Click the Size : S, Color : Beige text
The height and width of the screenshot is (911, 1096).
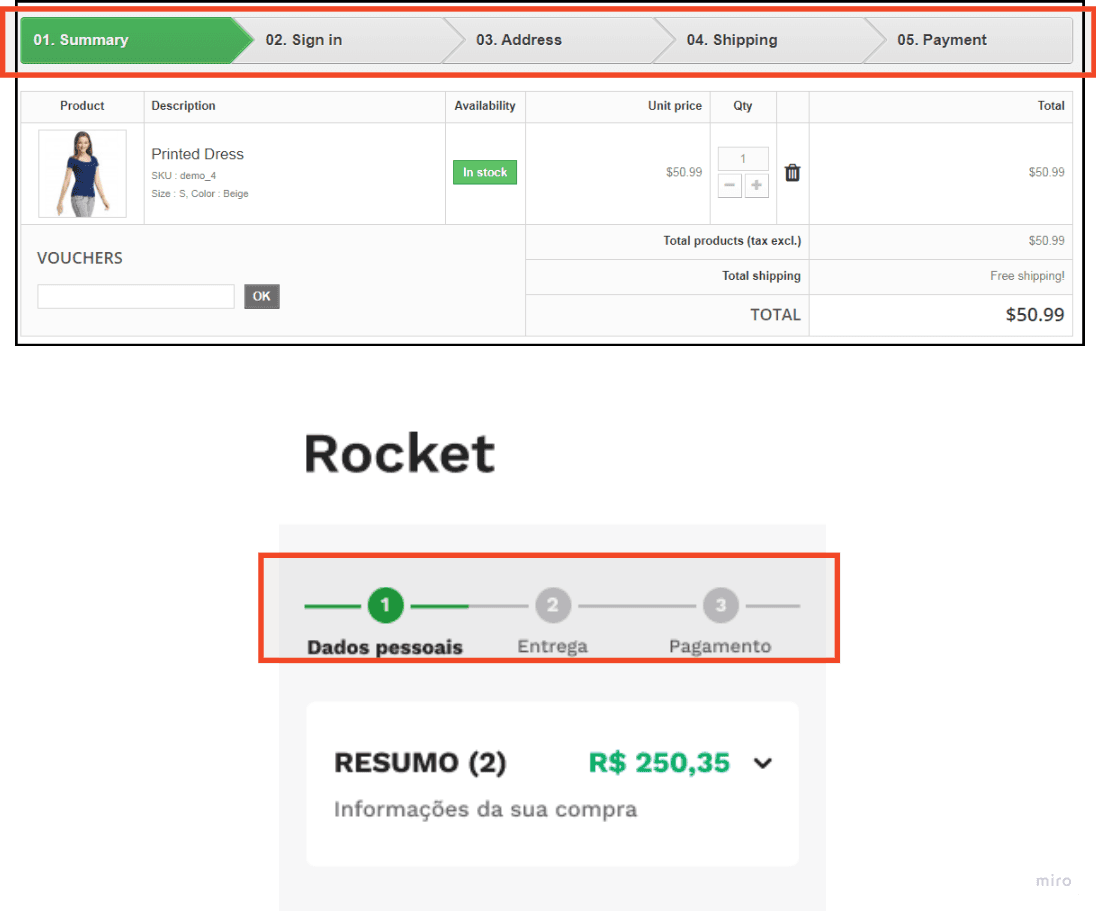(200, 194)
